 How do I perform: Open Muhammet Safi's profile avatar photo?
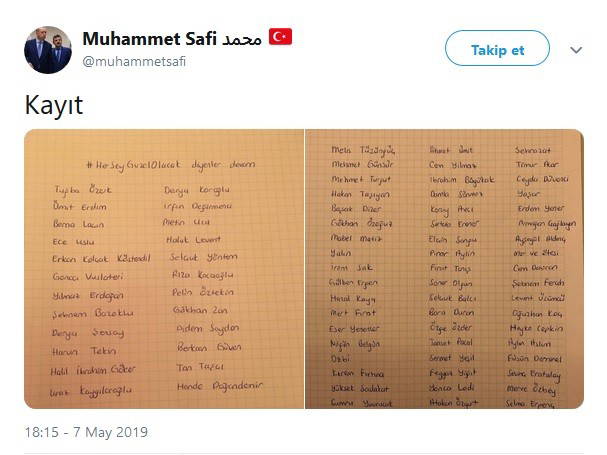point(47,49)
